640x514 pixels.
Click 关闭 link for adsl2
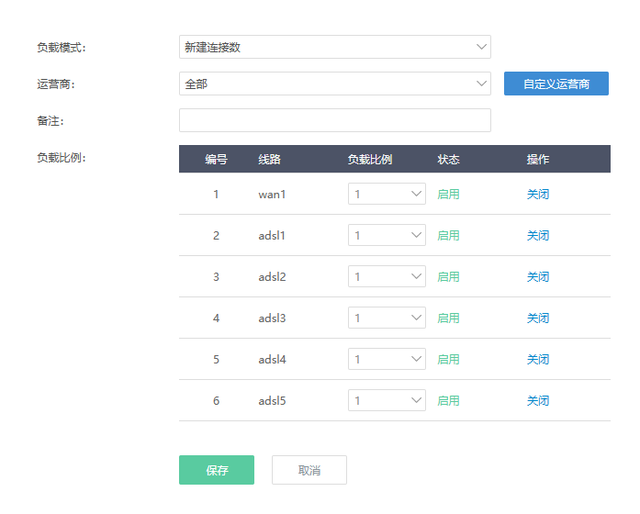click(538, 276)
